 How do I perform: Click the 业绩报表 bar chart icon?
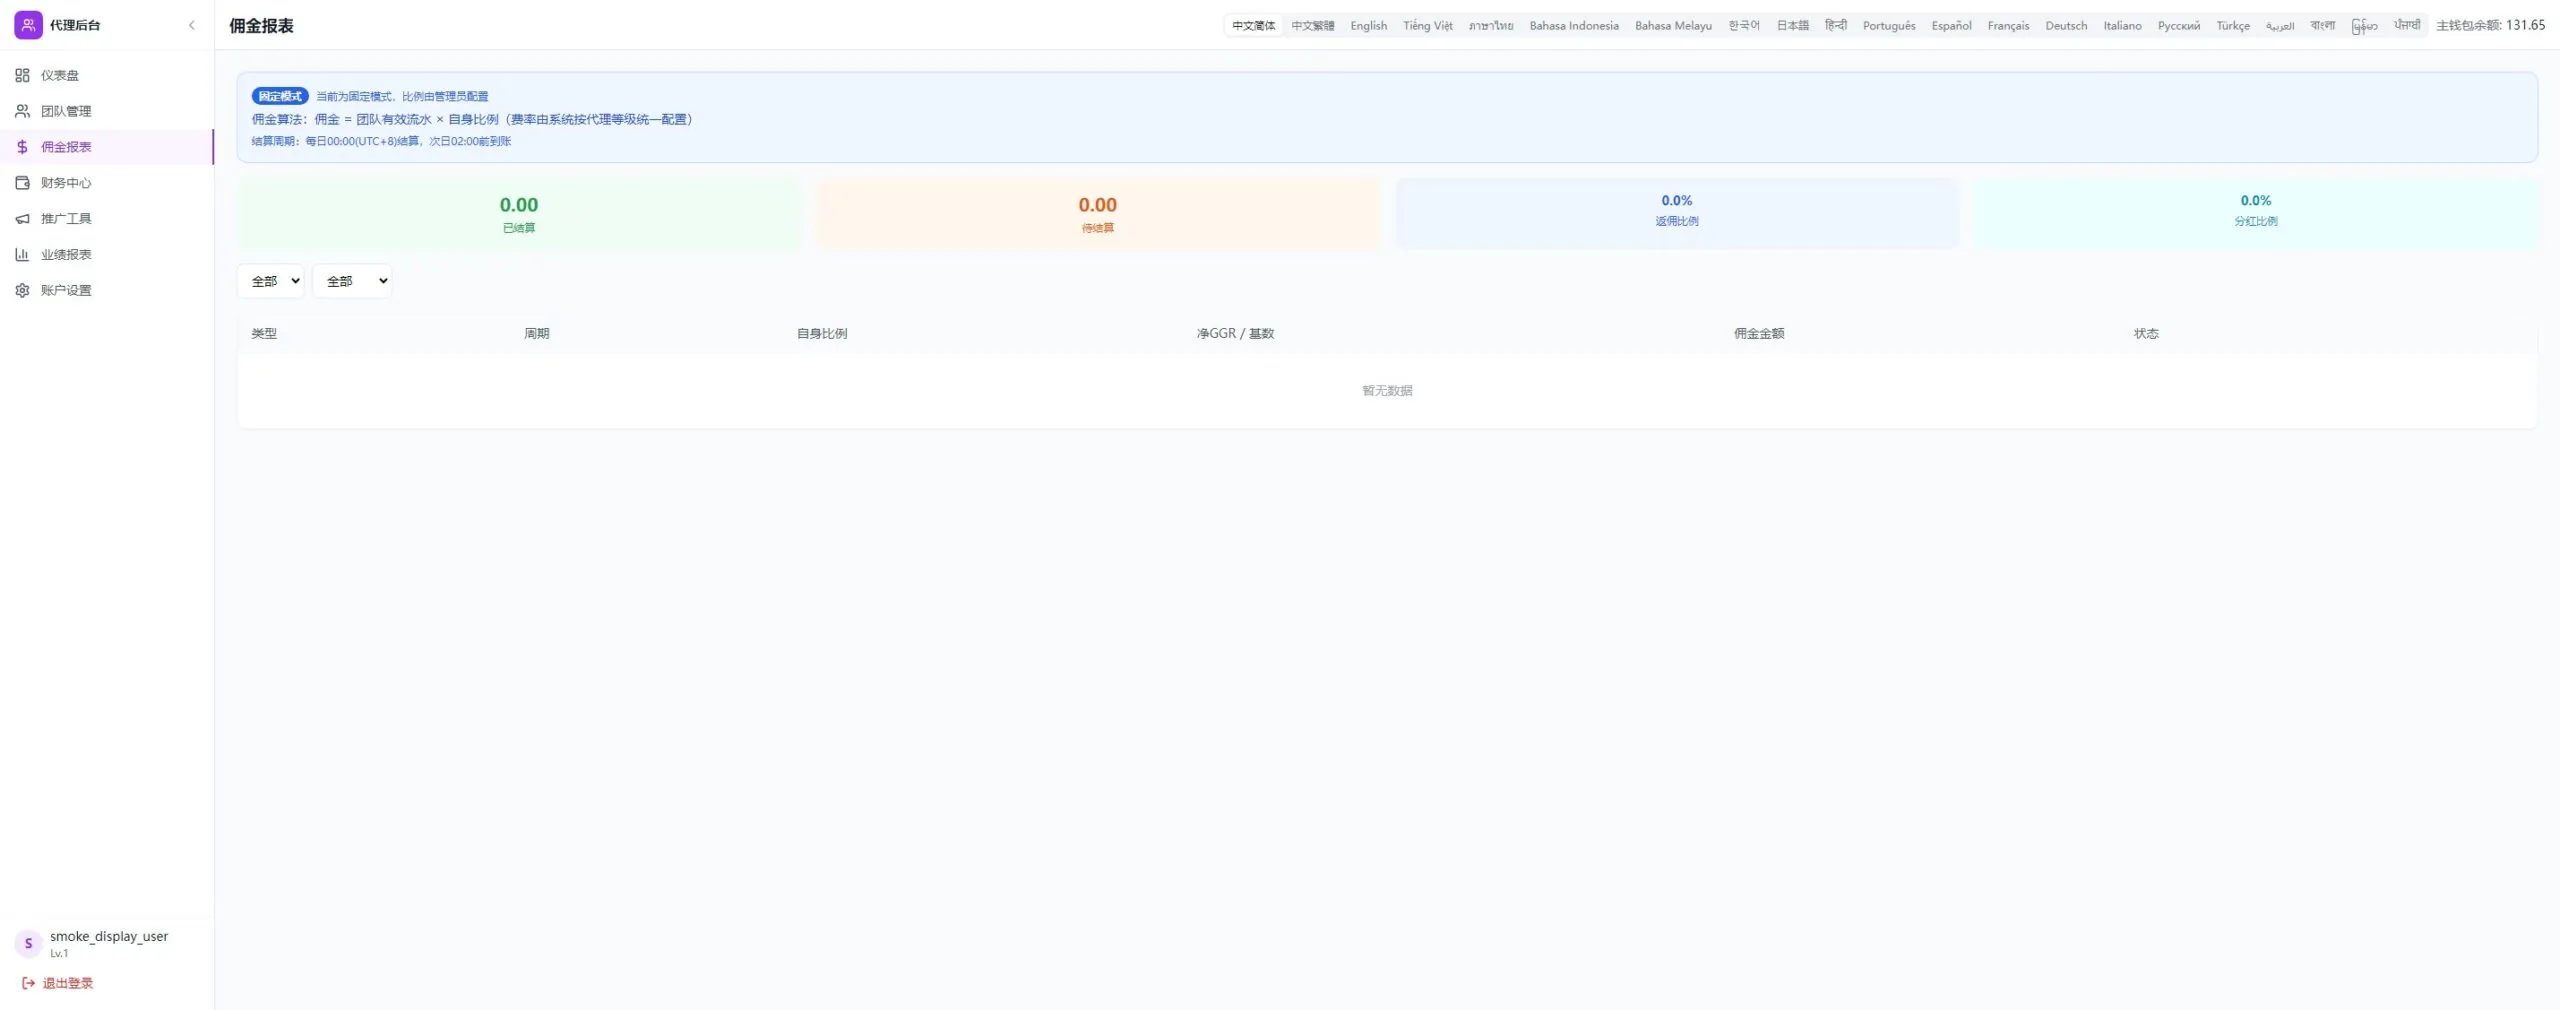tap(22, 255)
